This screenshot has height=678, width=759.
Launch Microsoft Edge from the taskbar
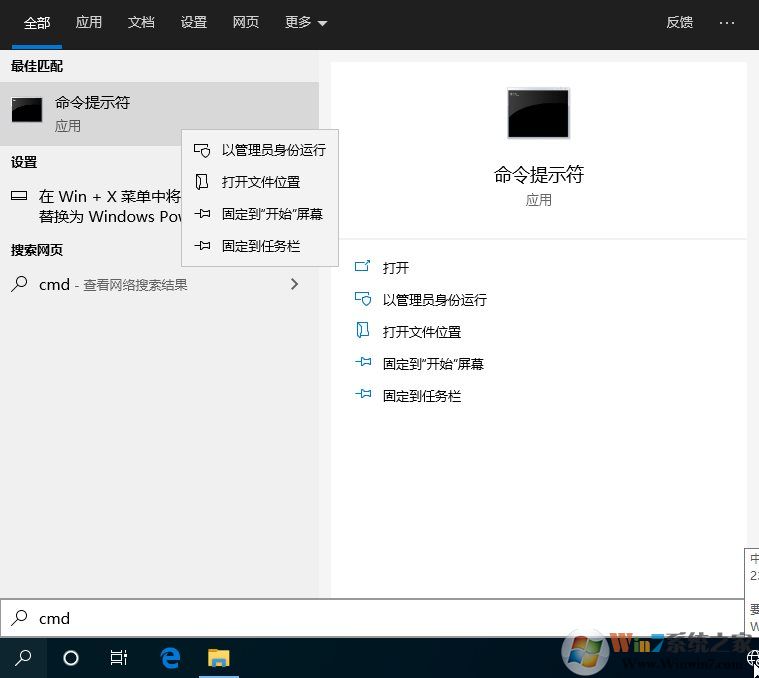click(170, 658)
